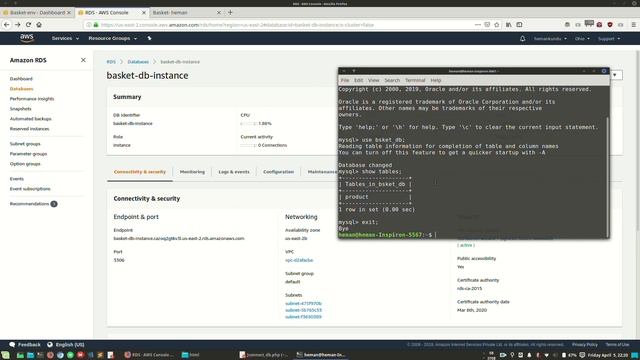Viewport: 640px width, 360px height.
Task: Click the RDS breadcrumb link
Action: pyautogui.click(x=111, y=62)
